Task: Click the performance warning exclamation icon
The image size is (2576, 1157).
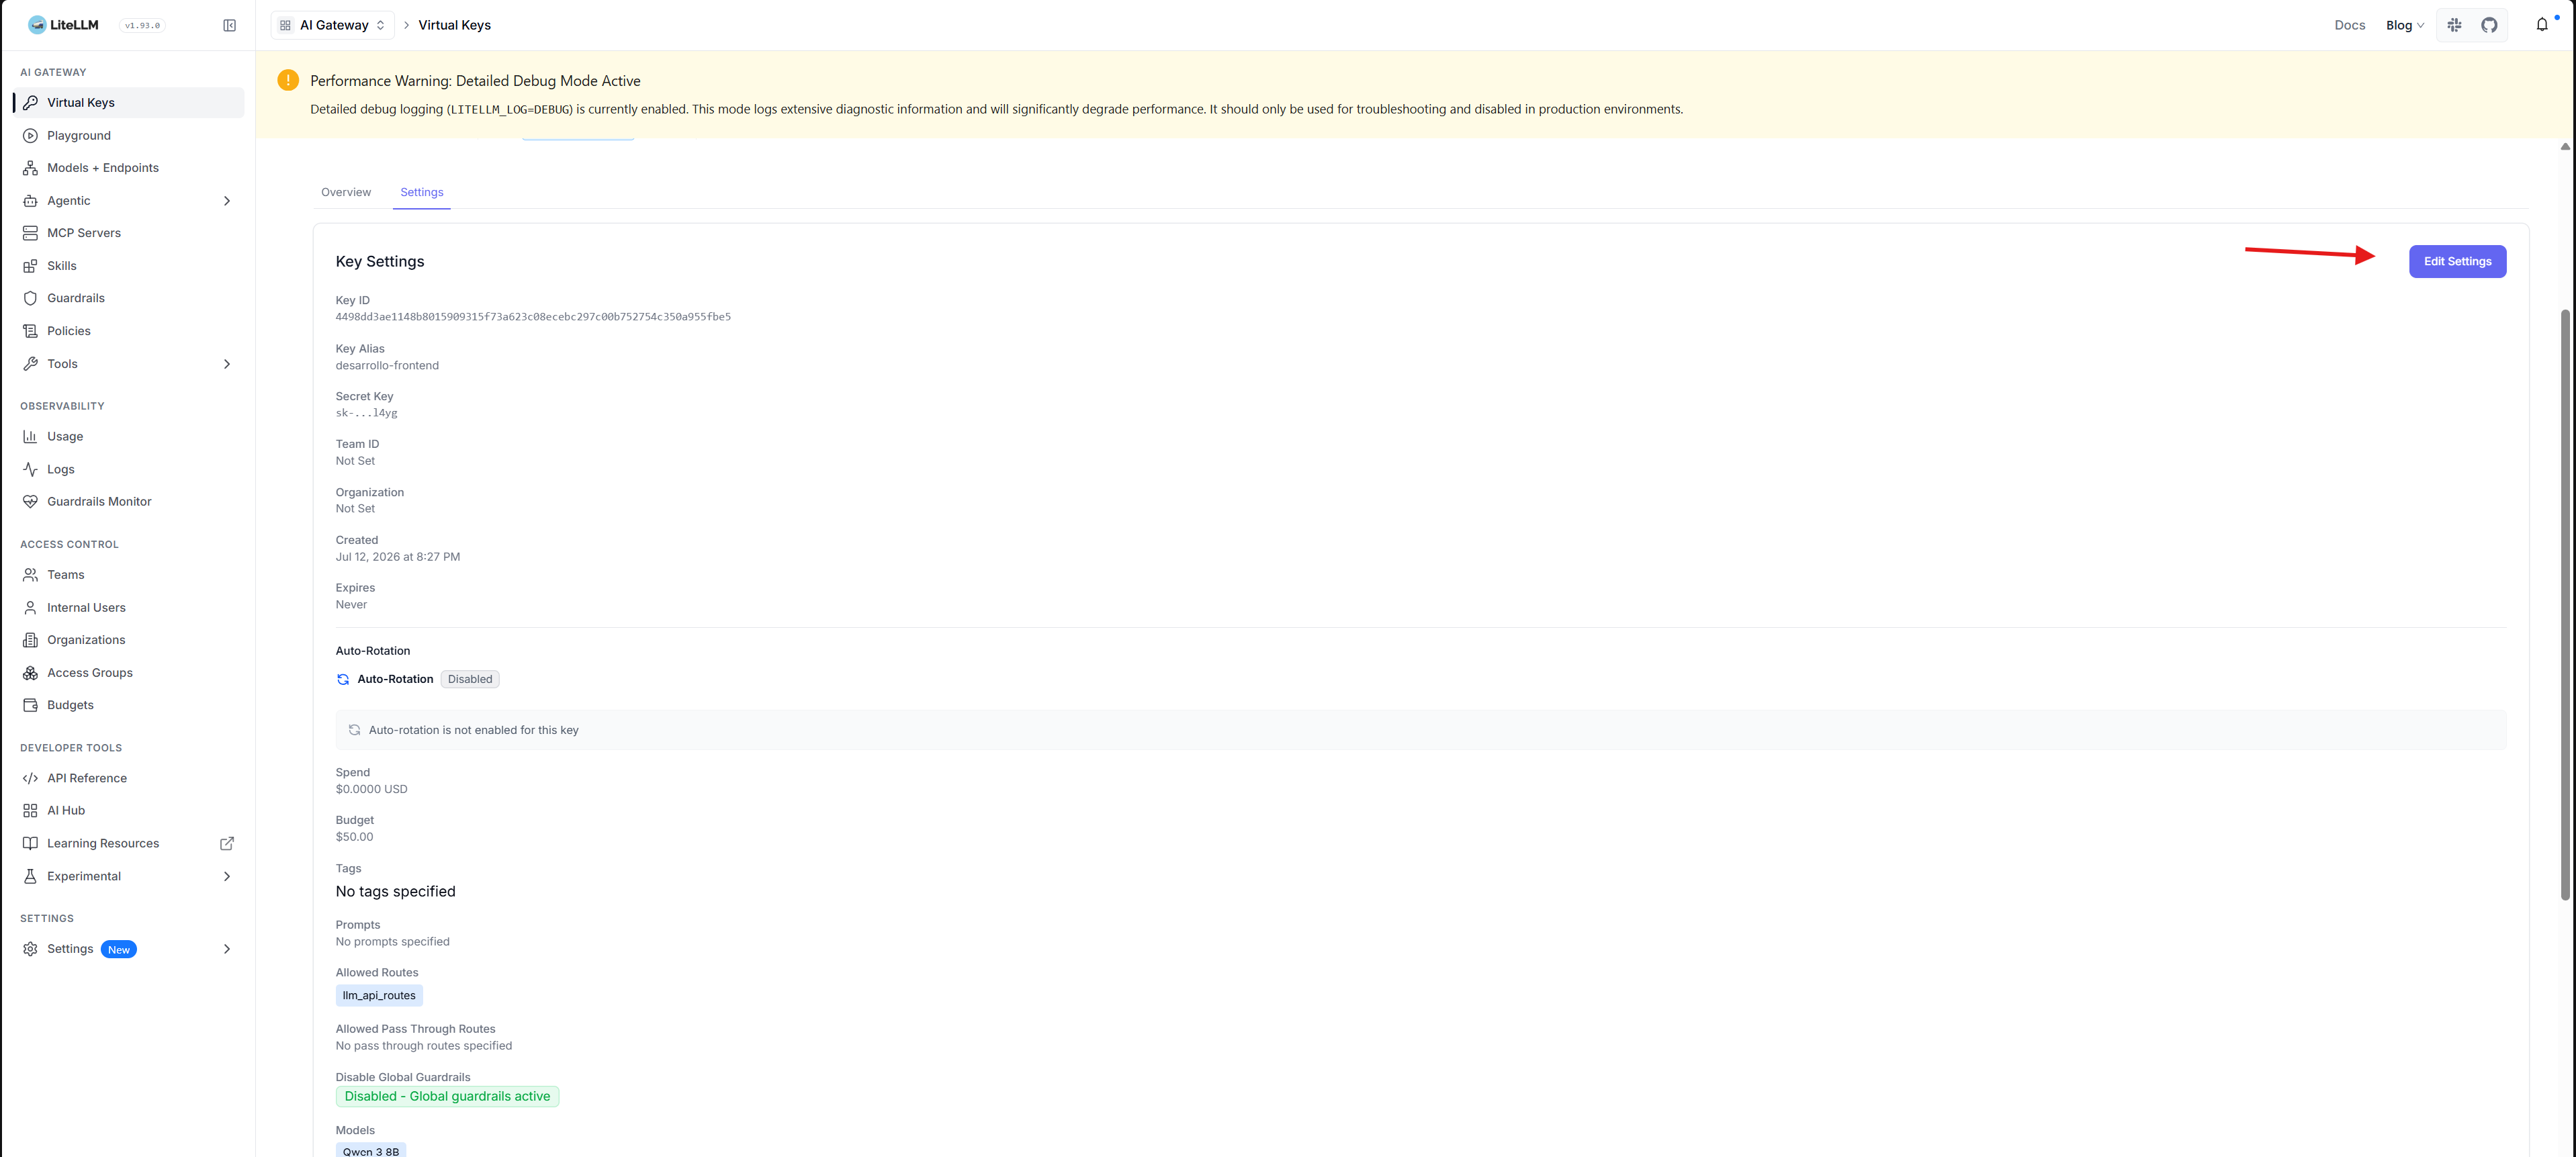Action: [288, 80]
